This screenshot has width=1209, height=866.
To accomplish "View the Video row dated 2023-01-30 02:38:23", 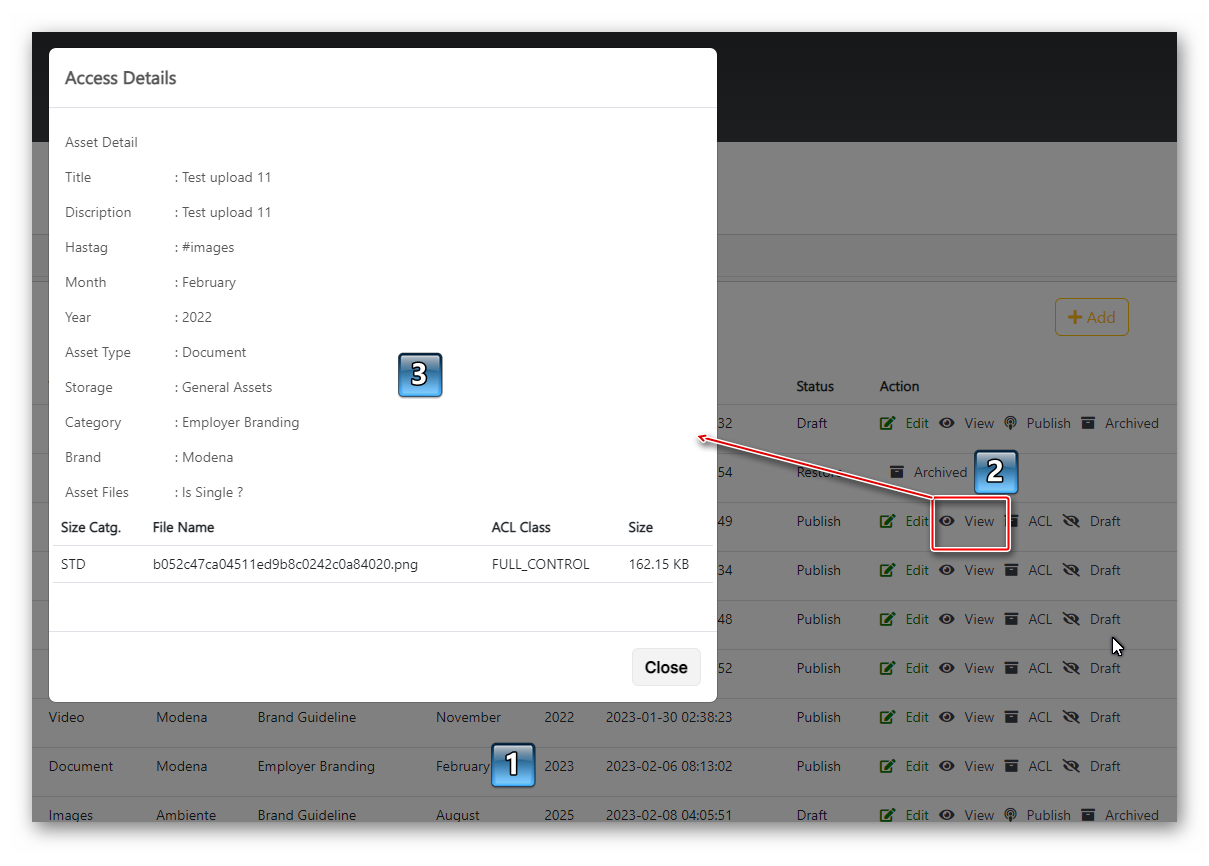I will 966,717.
